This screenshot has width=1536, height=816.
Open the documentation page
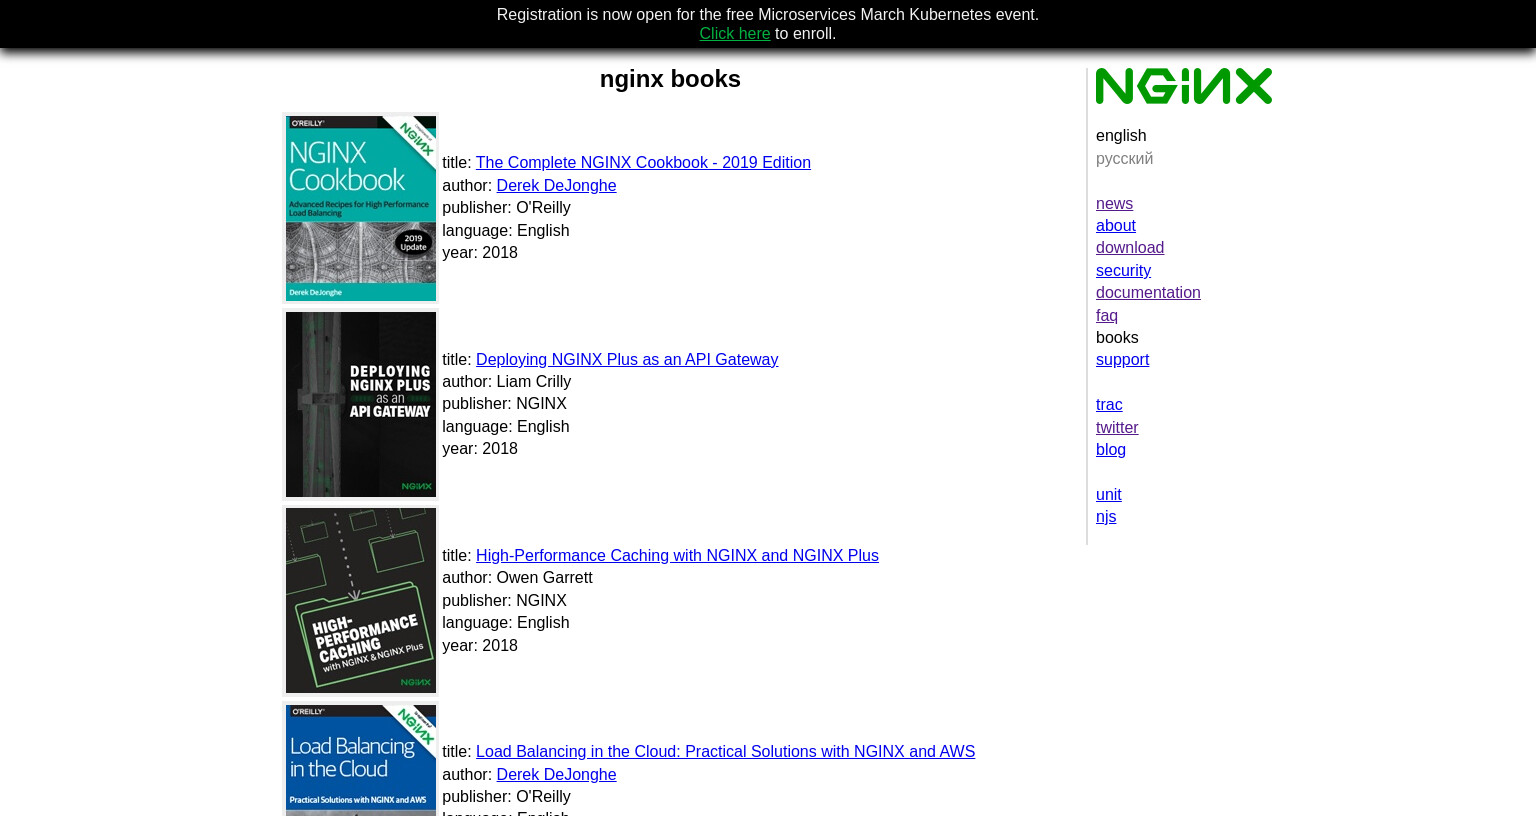coord(1148,292)
